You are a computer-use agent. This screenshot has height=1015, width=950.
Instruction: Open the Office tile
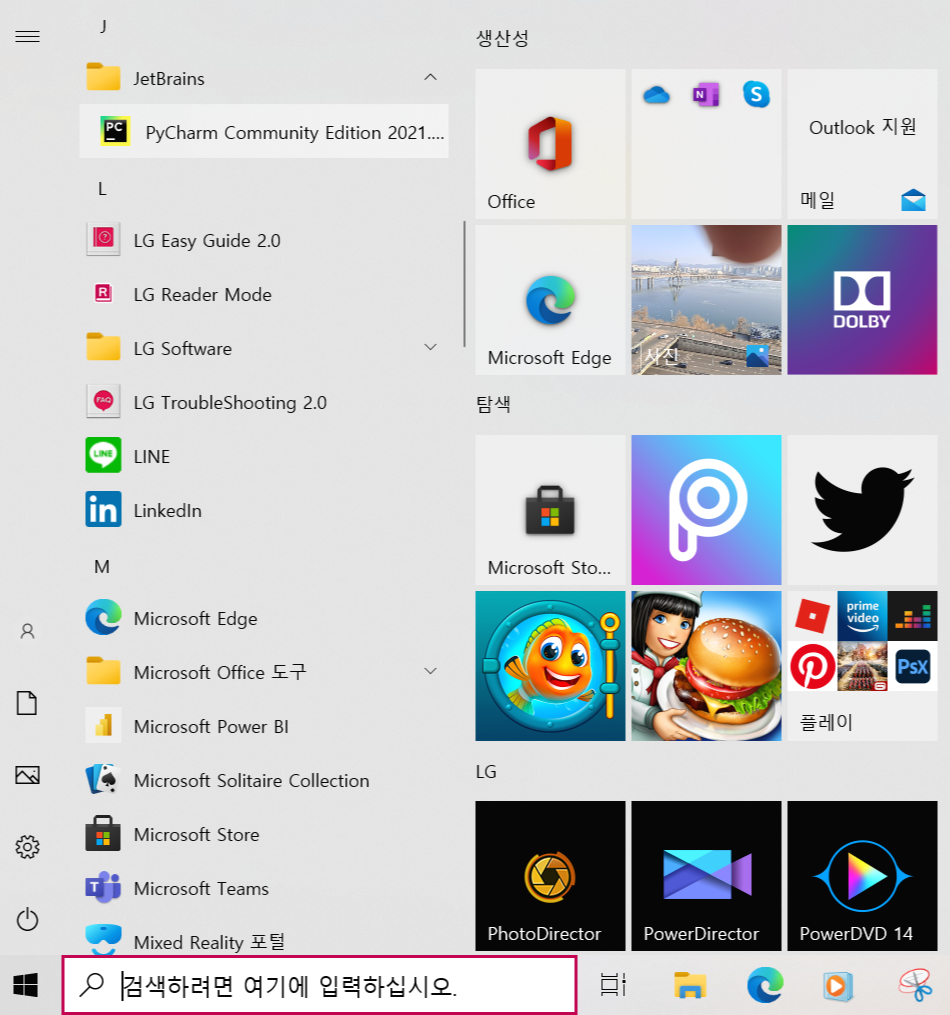tap(550, 144)
